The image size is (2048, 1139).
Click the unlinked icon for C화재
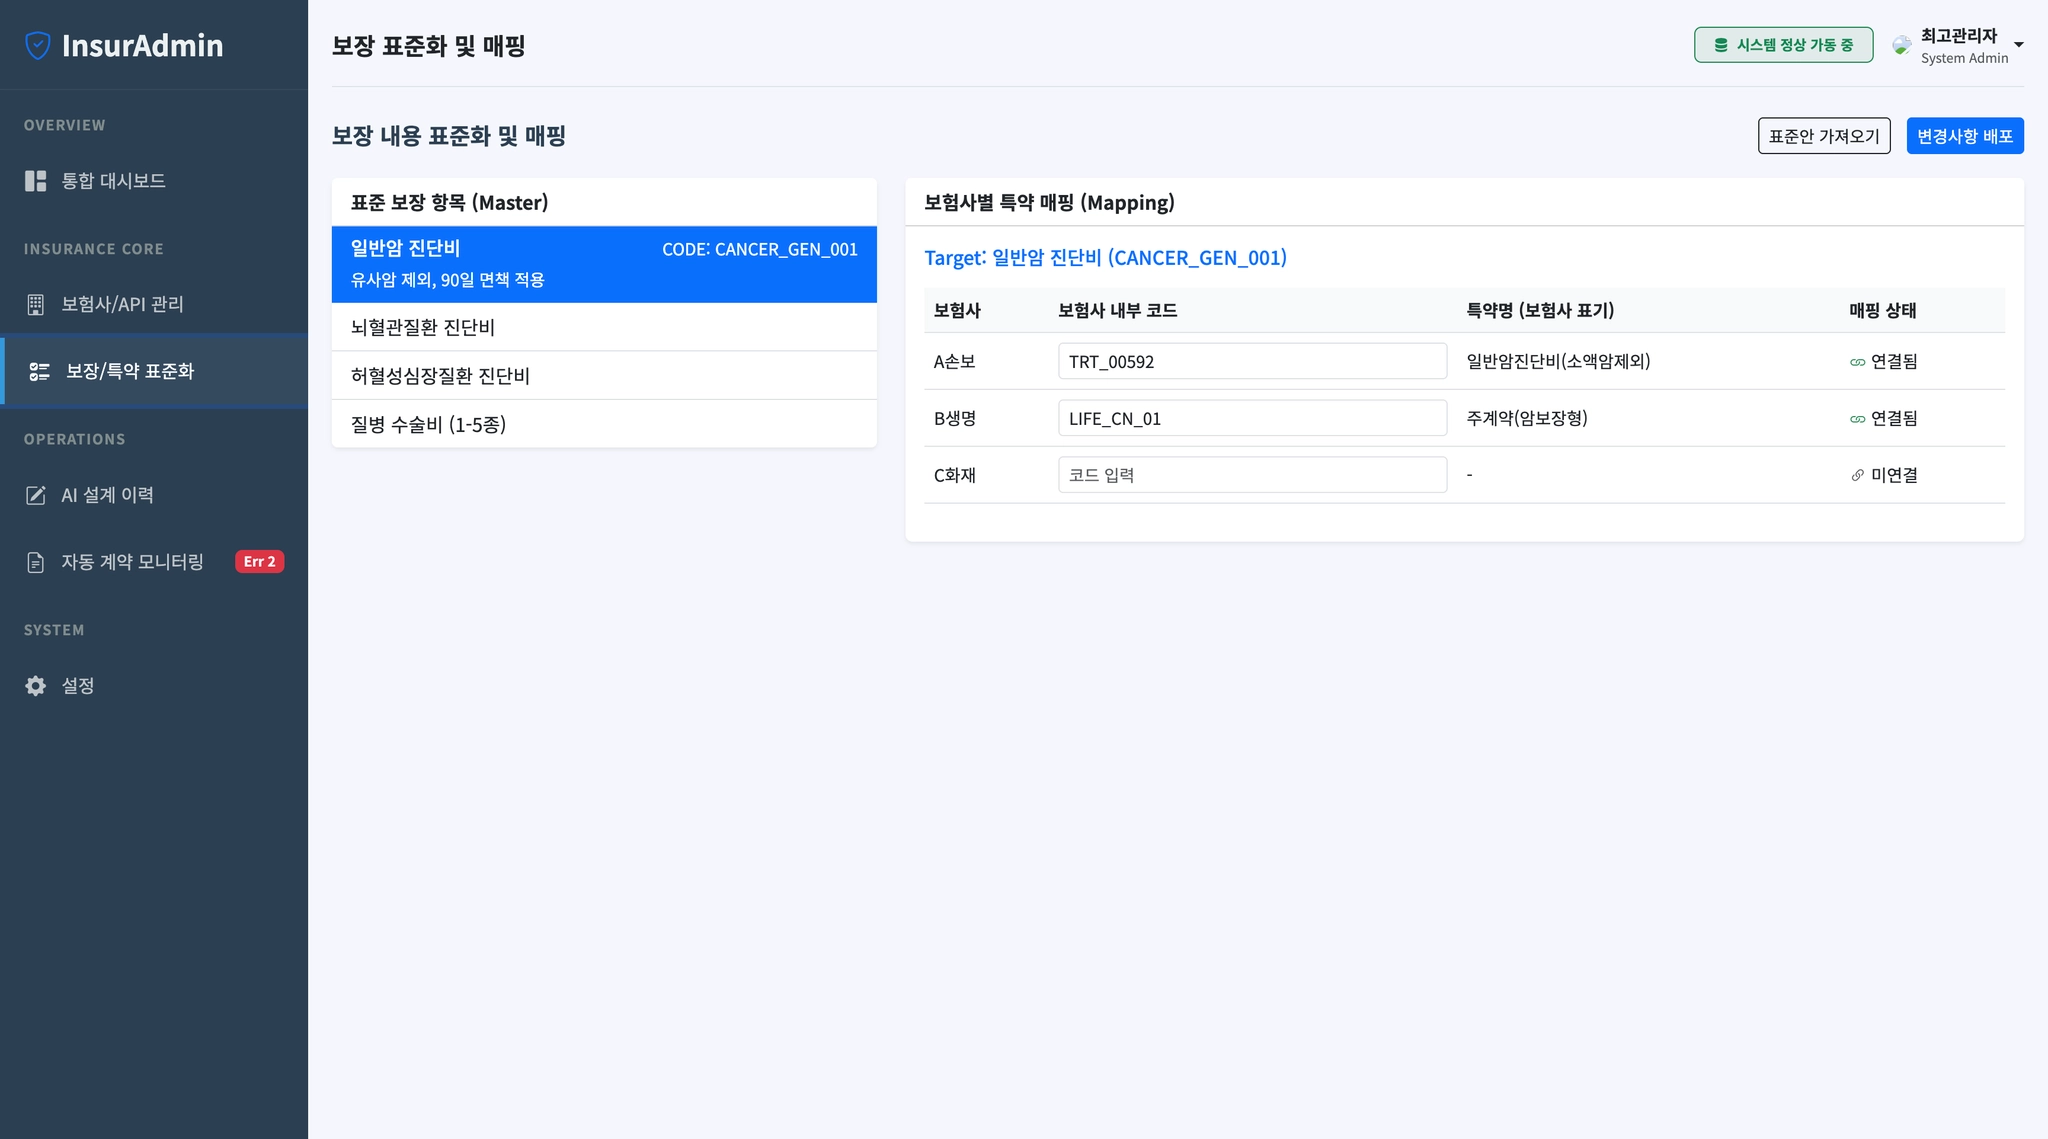pos(1857,476)
